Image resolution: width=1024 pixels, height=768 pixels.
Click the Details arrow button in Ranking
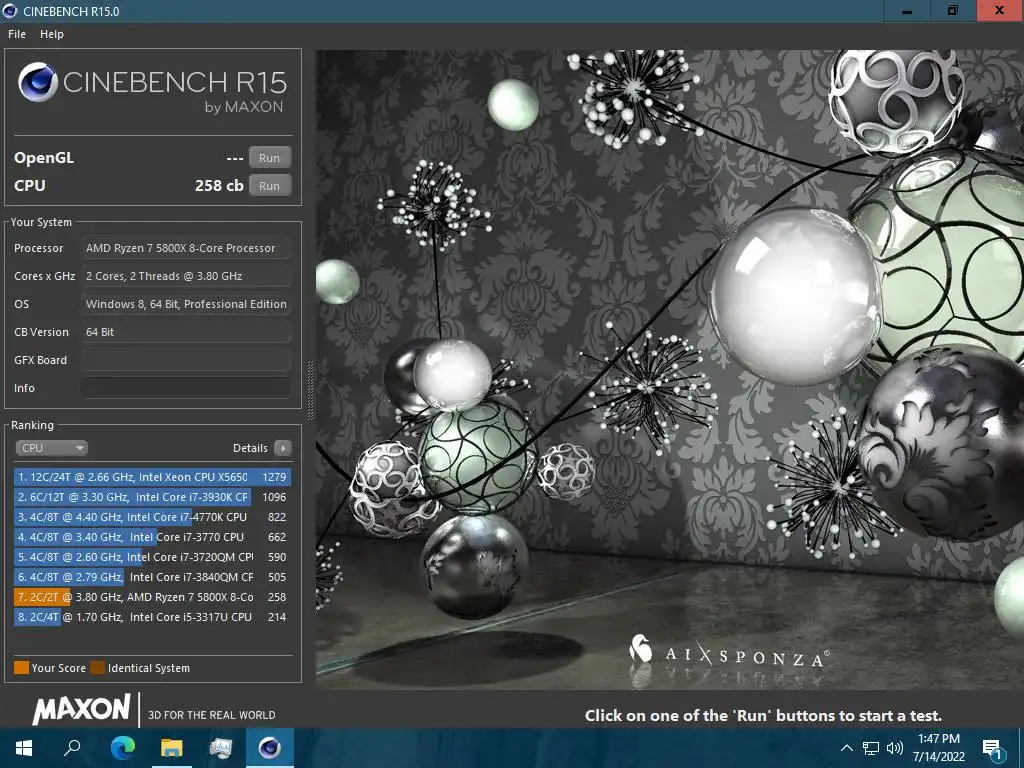point(283,448)
